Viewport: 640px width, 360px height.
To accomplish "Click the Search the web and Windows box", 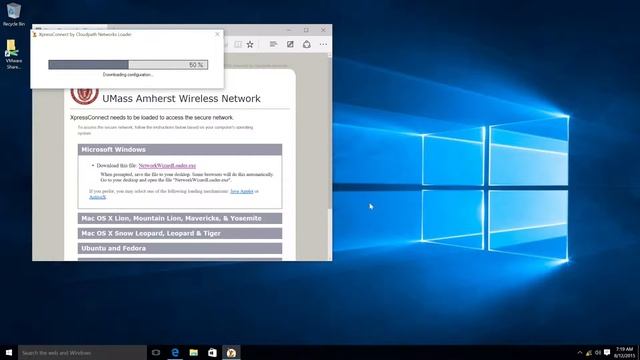I will click(x=82, y=353).
